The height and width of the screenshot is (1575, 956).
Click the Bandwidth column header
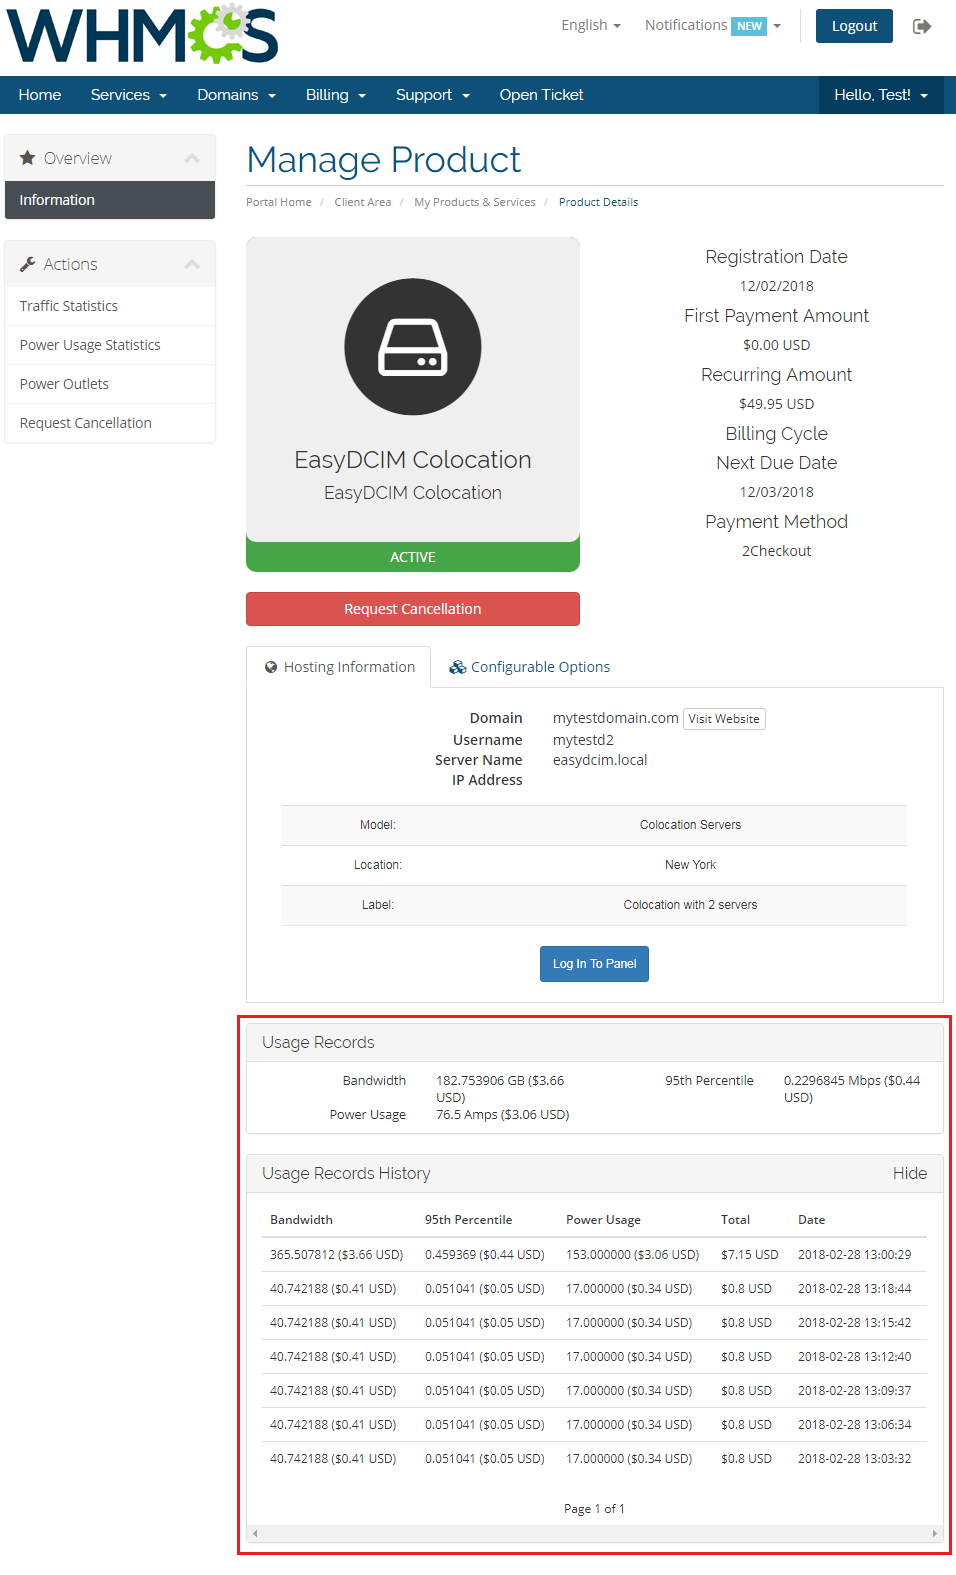pyautogui.click(x=301, y=1220)
